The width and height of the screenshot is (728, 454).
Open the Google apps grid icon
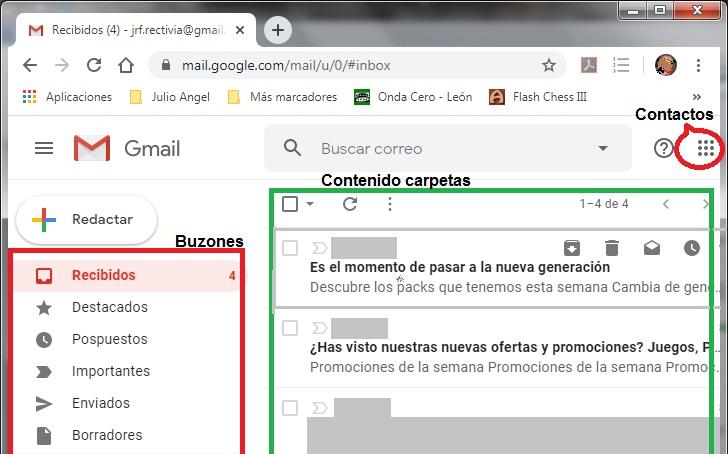coord(706,149)
